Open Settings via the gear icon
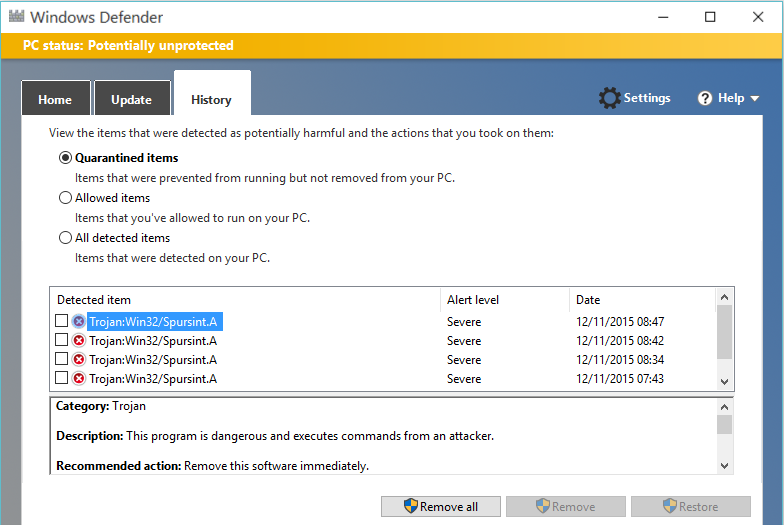The image size is (784, 525). pos(610,98)
